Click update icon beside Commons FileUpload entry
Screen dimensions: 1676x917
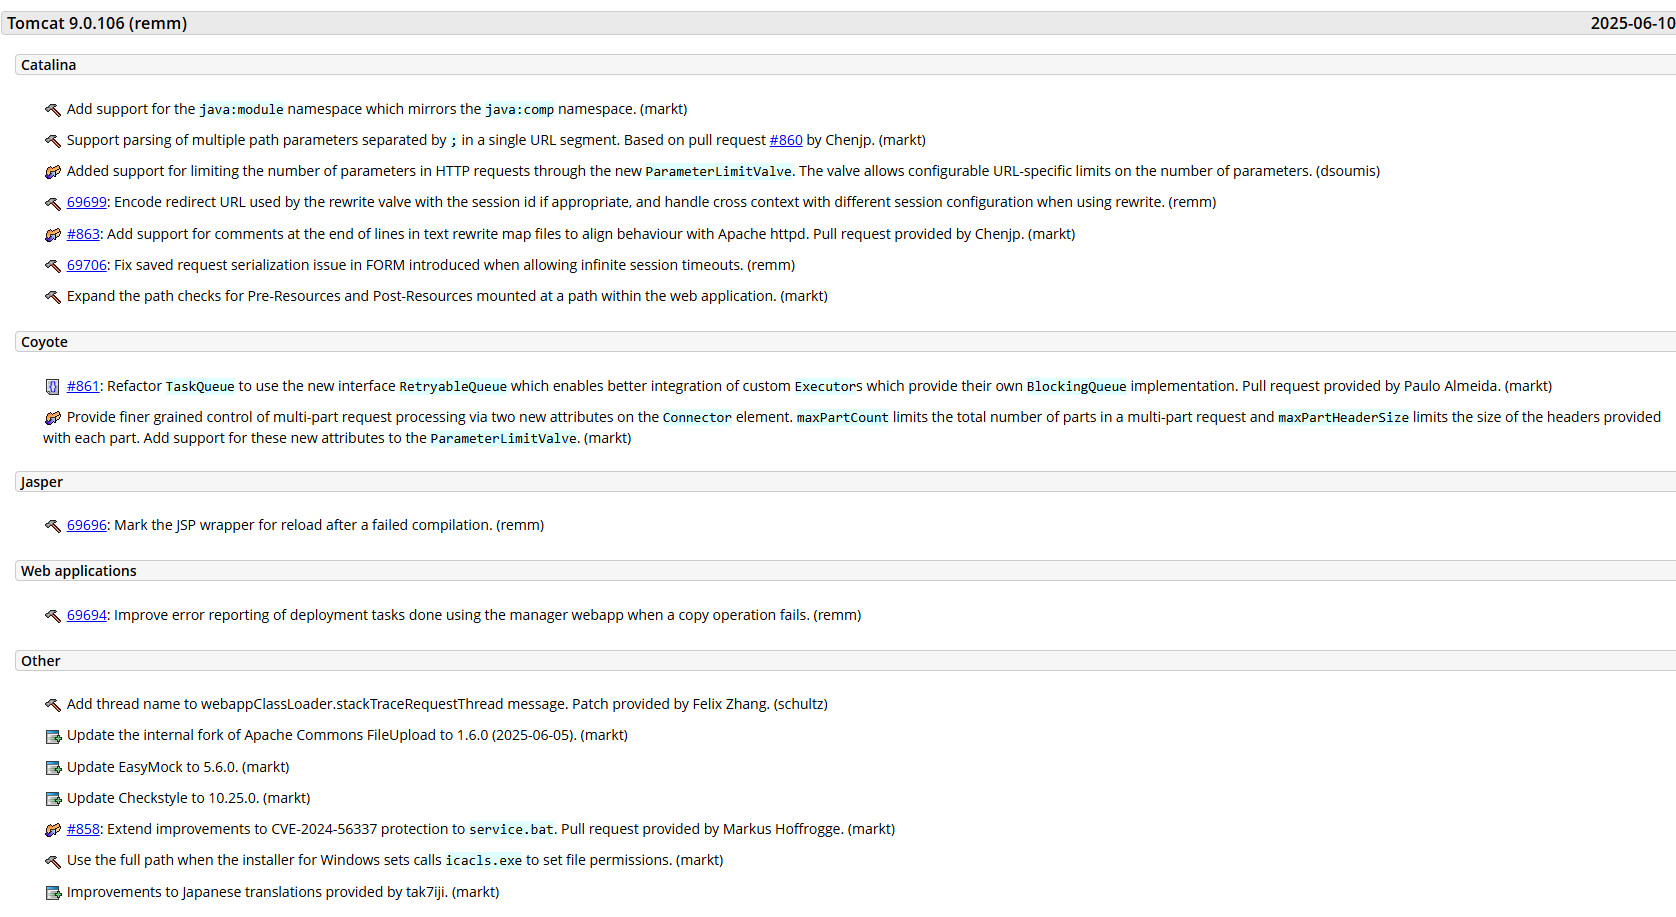[53, 736]
